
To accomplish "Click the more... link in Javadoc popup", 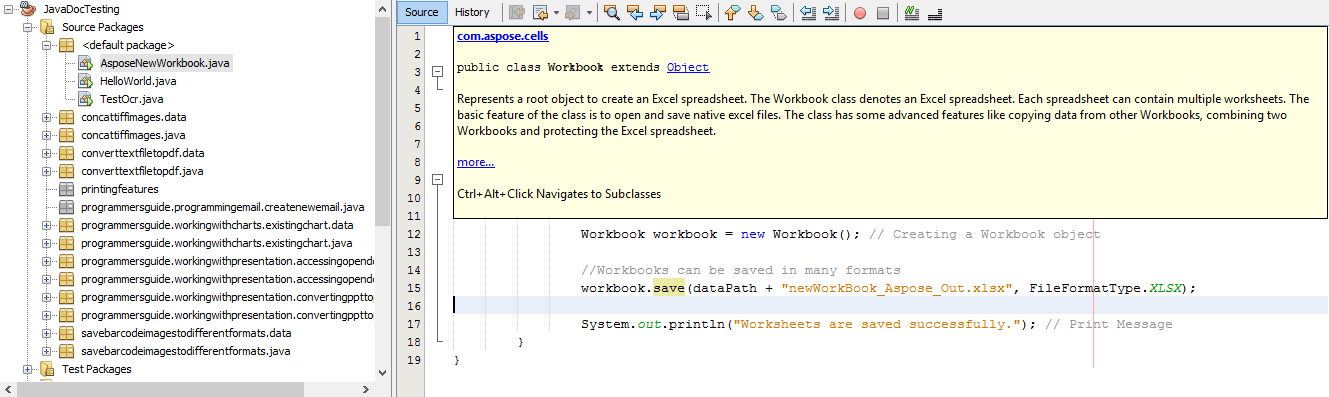I will pos(475,162).
